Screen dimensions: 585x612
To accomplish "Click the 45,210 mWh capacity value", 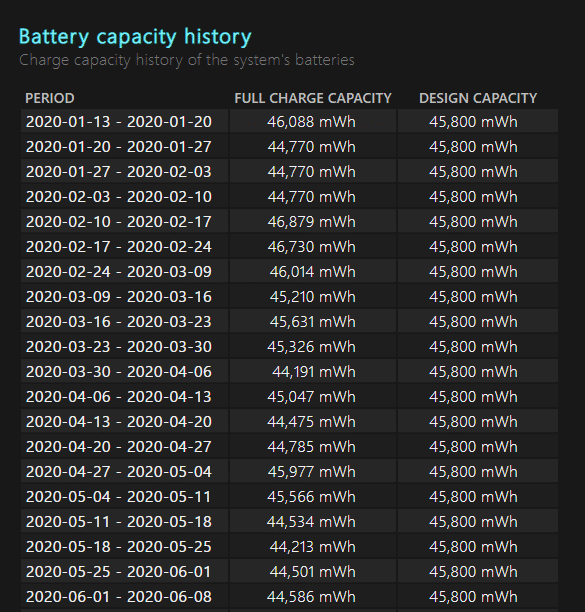I will click(312, 297).
